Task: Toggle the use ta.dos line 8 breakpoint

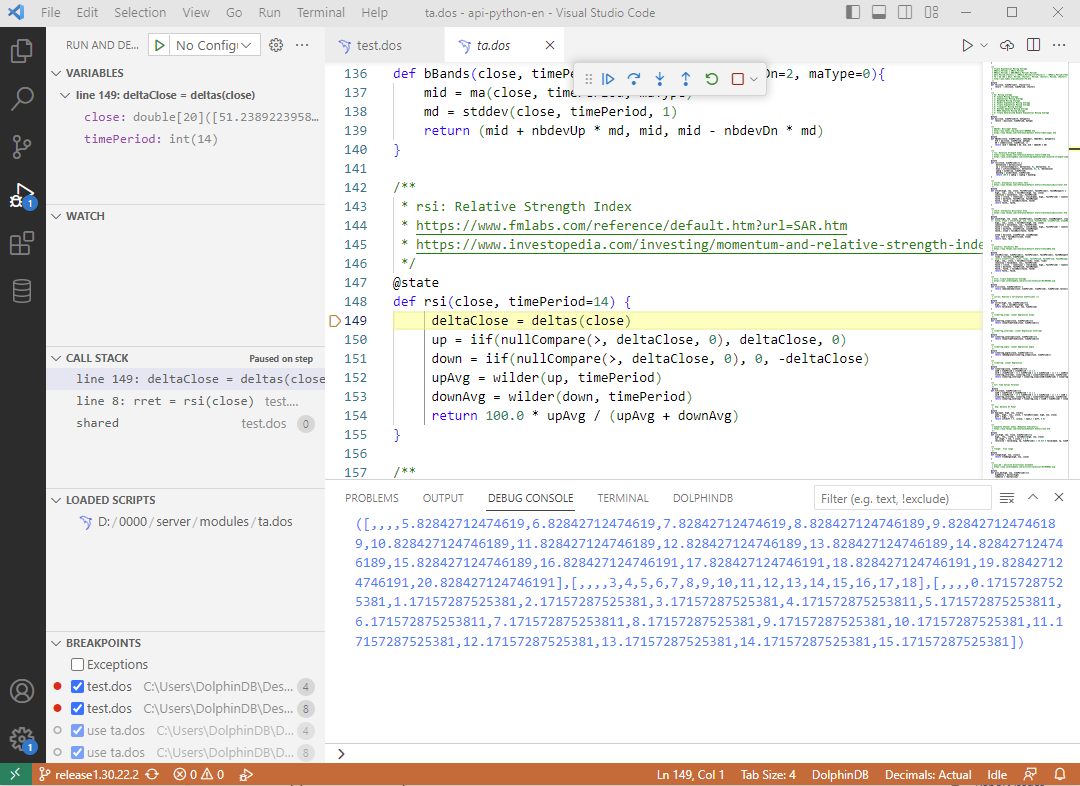Action: click(x=78, y=753)
